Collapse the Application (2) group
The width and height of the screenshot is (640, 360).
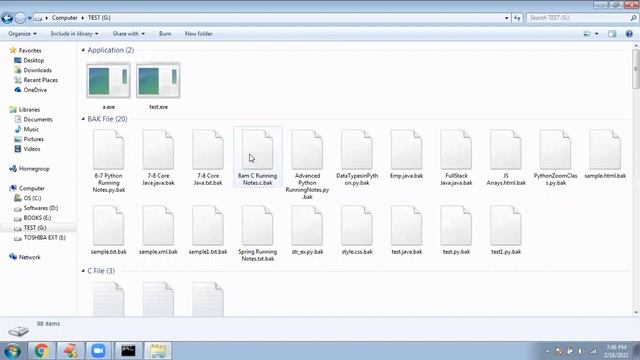(x=83, y=50)
